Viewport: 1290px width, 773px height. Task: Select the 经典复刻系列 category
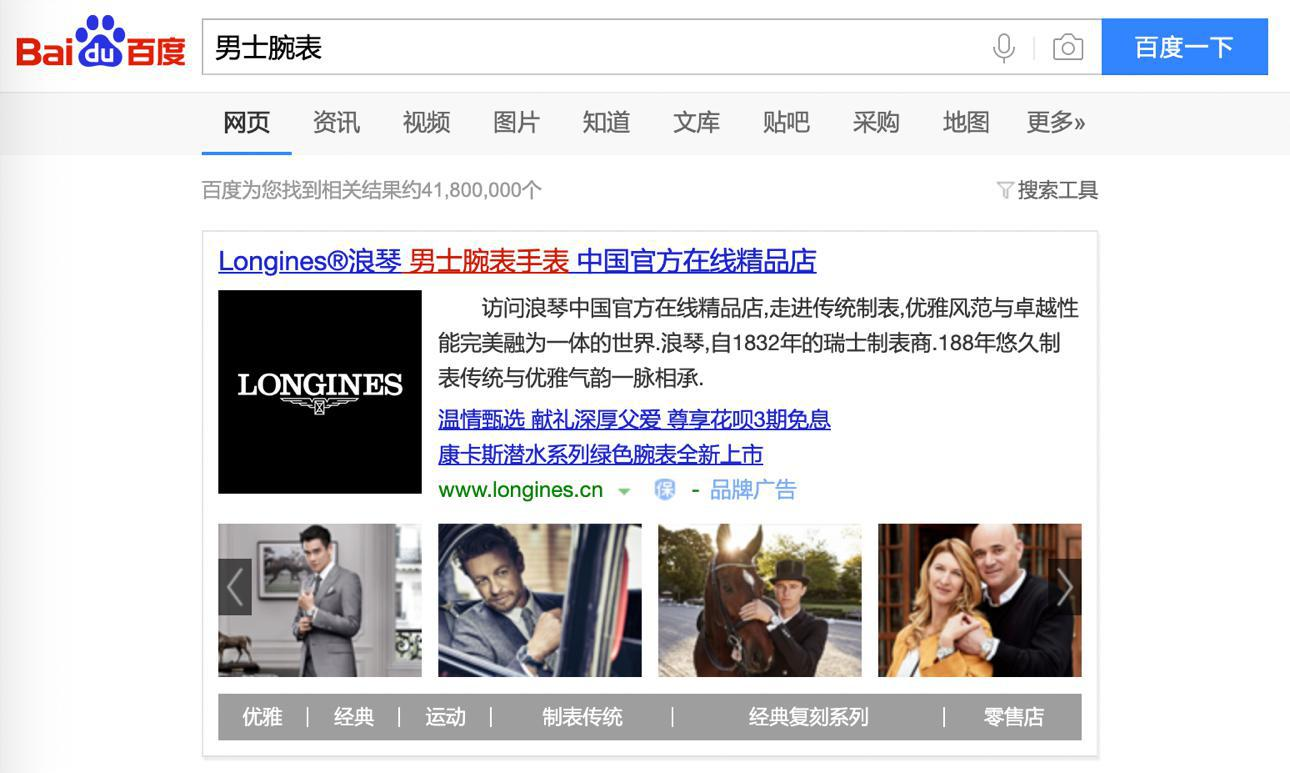click(x=808, y=717)
